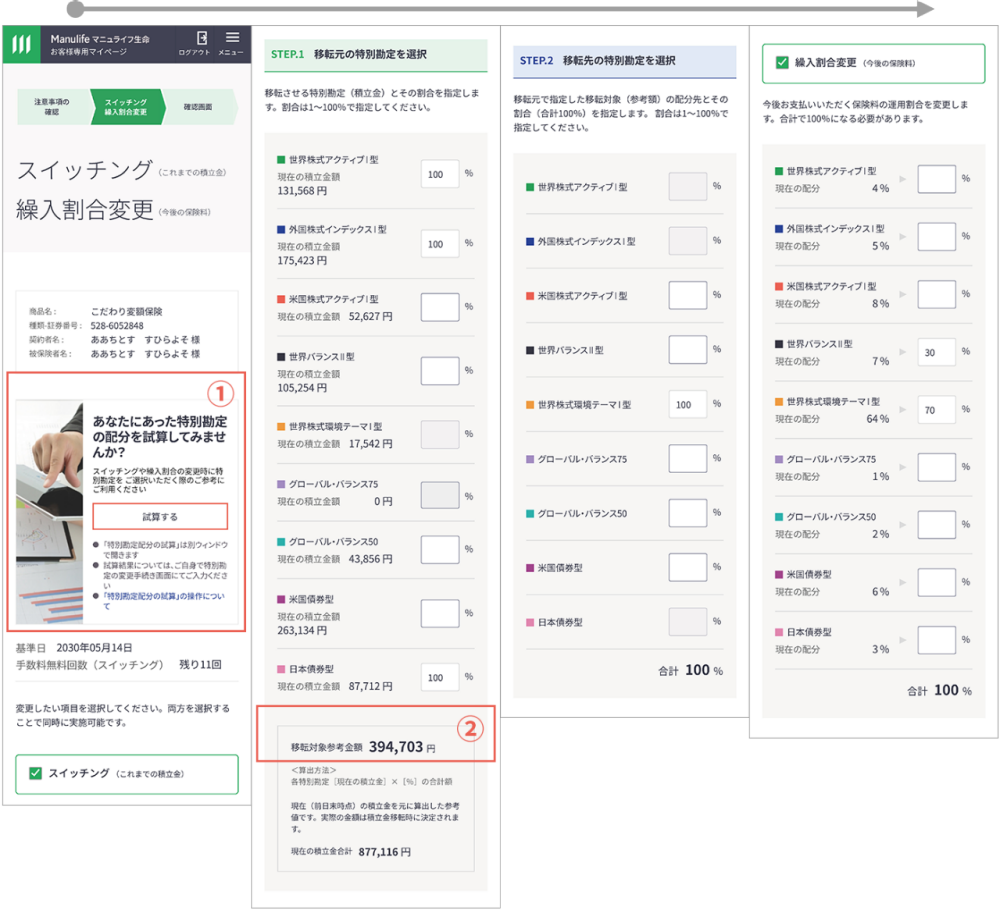Click 繰入割合 グローバル・バランス75 new allocation field

[937, 467]
